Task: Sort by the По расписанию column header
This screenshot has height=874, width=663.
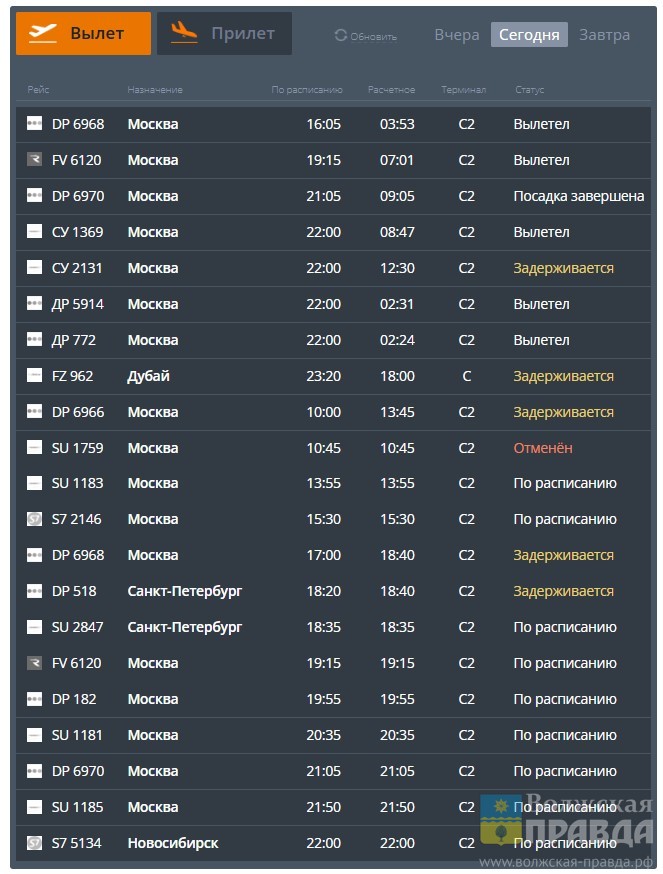Action: coord(307,90)
